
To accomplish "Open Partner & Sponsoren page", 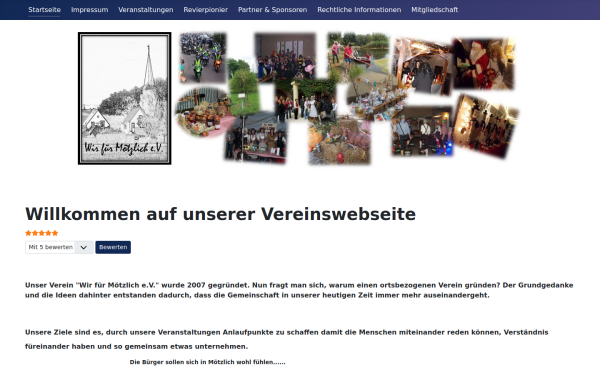I will pos(272,10).
